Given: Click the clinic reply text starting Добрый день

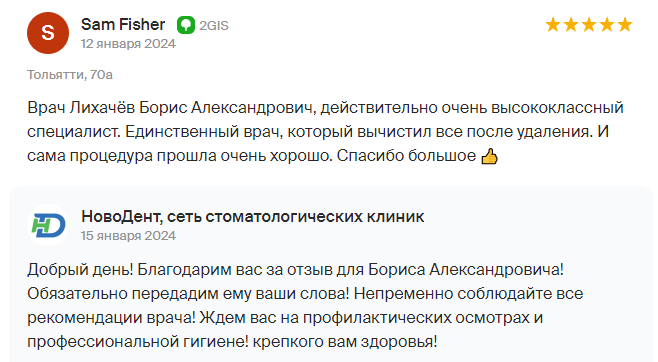Looking at the screenshot, I should click(x=305, y=305).
